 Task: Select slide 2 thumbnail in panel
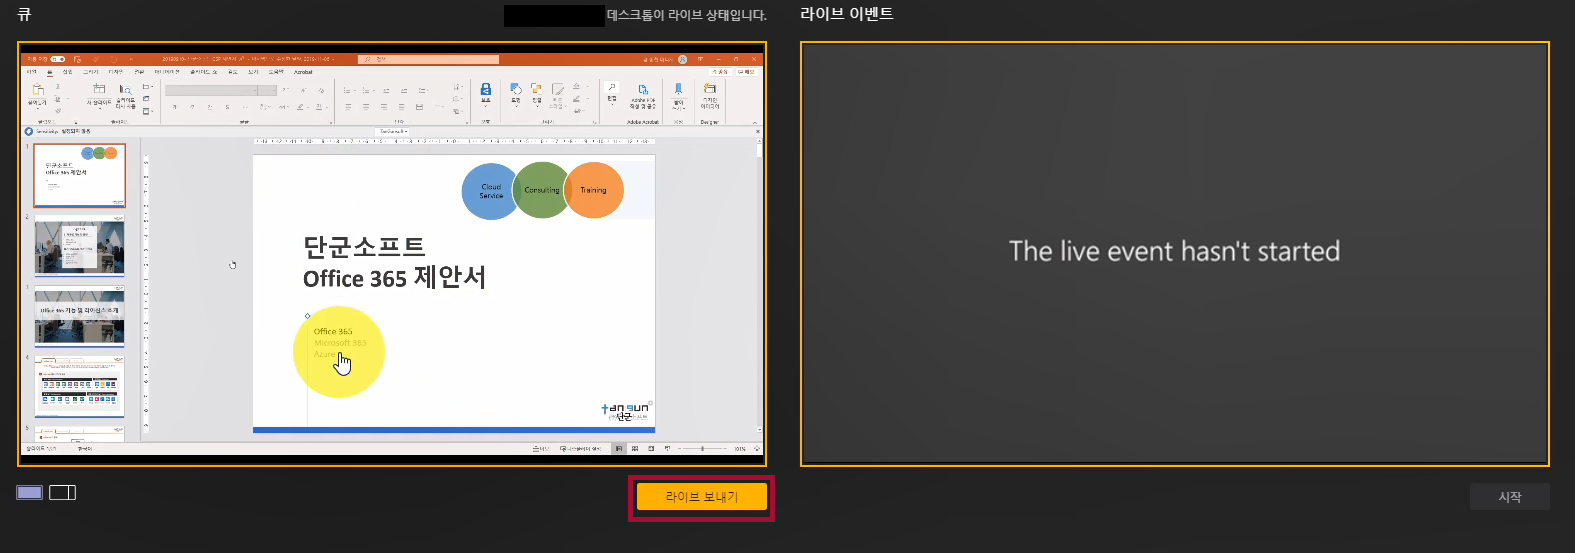pyautogui.click(x=79, y=246)
